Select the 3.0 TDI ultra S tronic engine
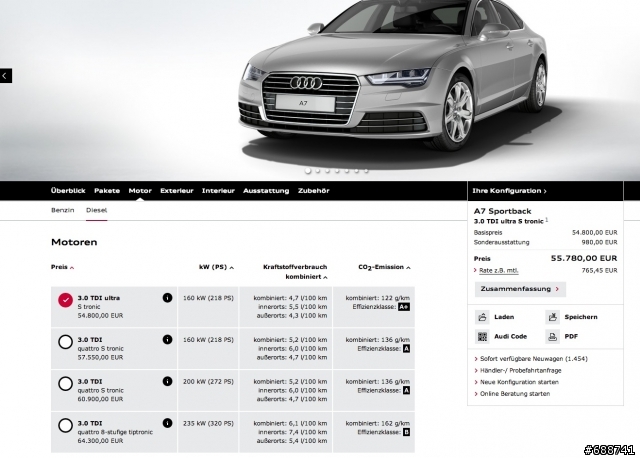The height and width of the screenshot is (458, 640). tap(65, 300)
